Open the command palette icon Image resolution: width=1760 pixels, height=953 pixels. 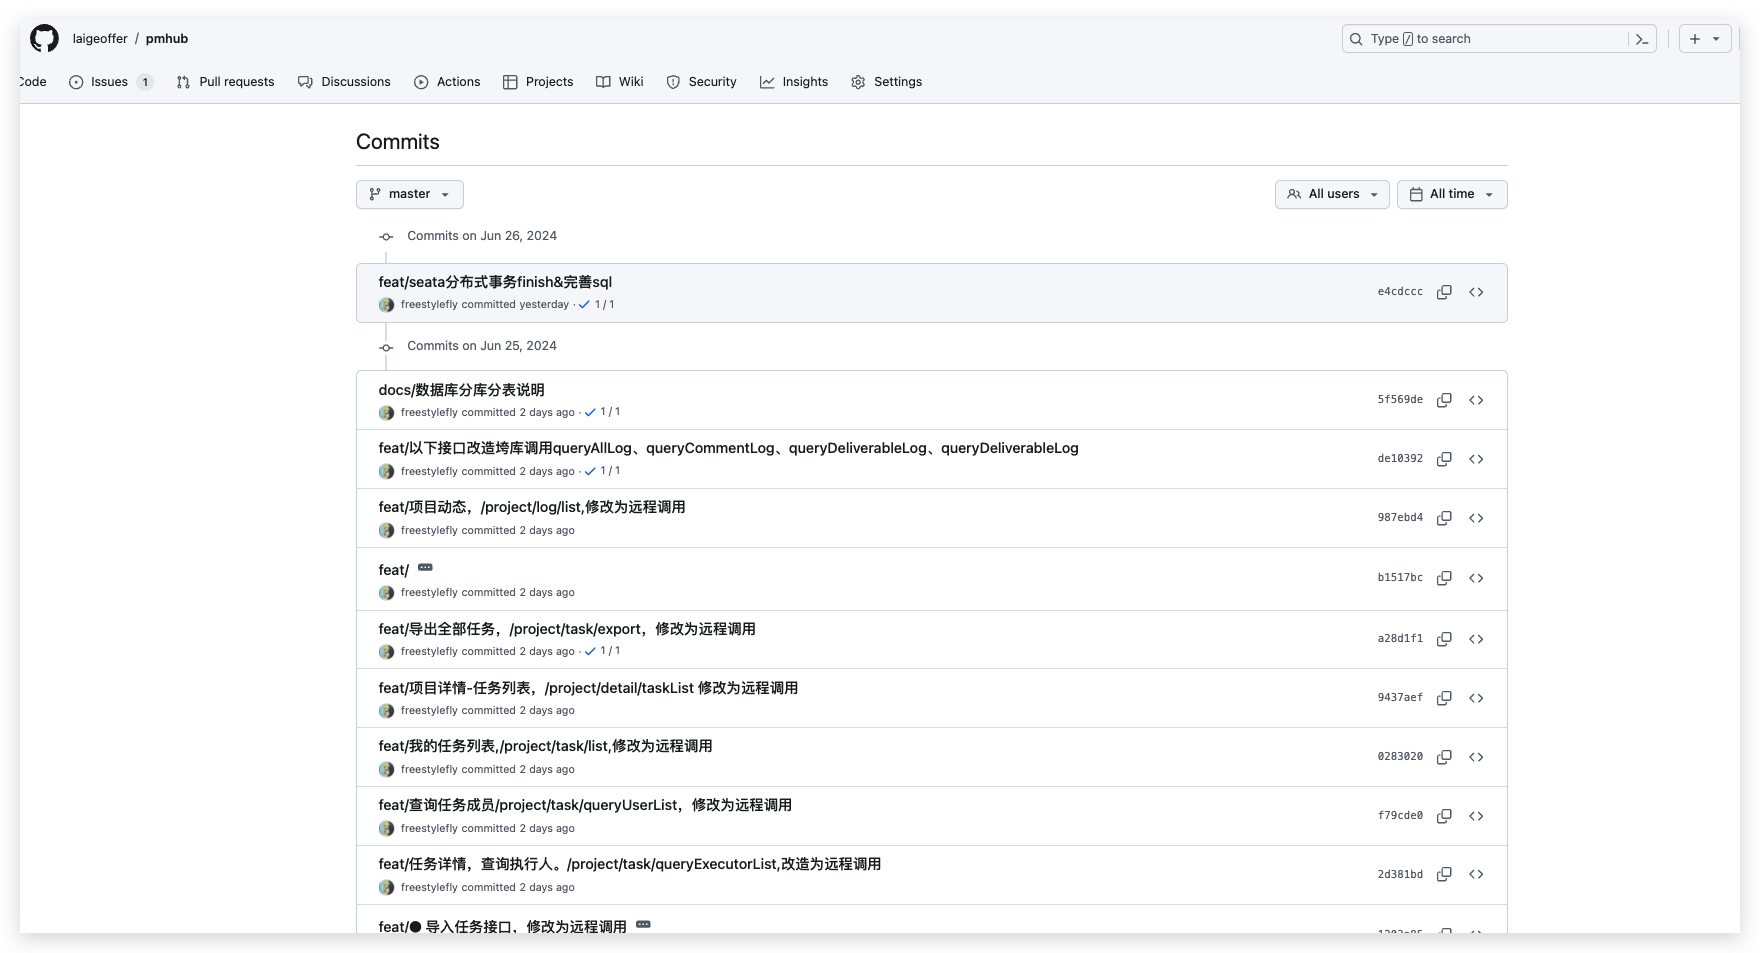pyautogui.click(x=1641, y=39)
